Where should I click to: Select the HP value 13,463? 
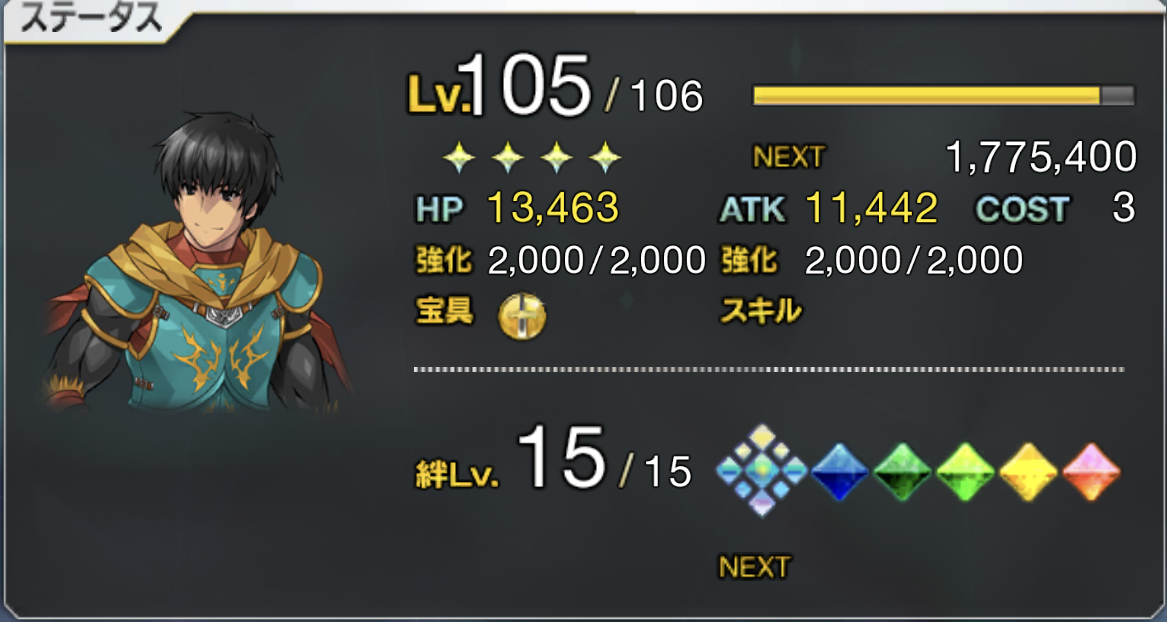(553, 209)
